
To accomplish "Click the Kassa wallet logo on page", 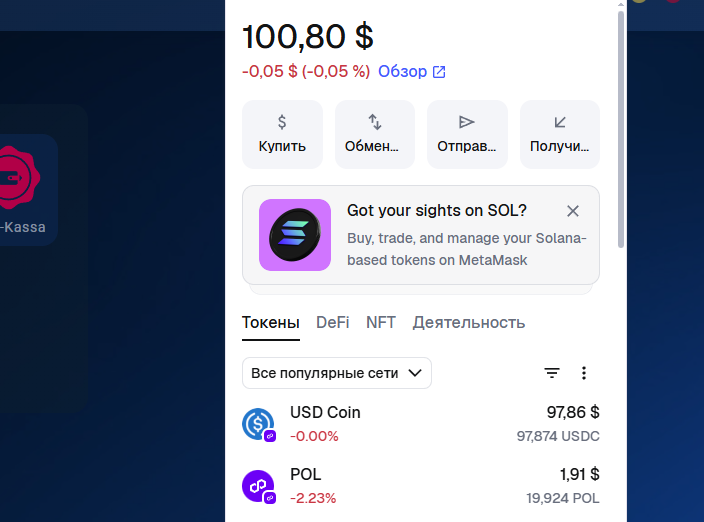I will pos(18,178).
